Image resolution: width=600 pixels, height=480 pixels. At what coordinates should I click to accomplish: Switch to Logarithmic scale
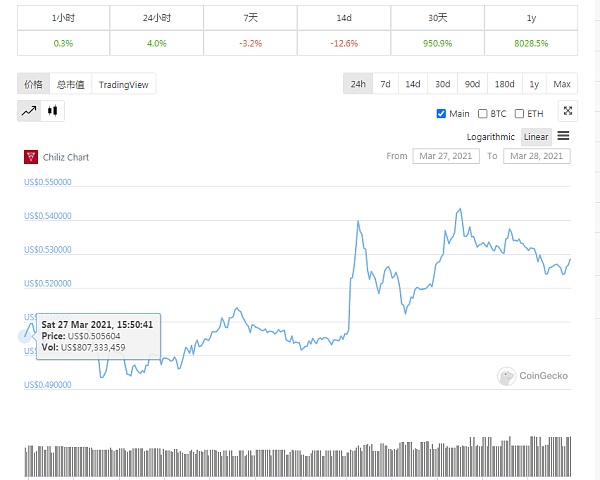(490, 136)
